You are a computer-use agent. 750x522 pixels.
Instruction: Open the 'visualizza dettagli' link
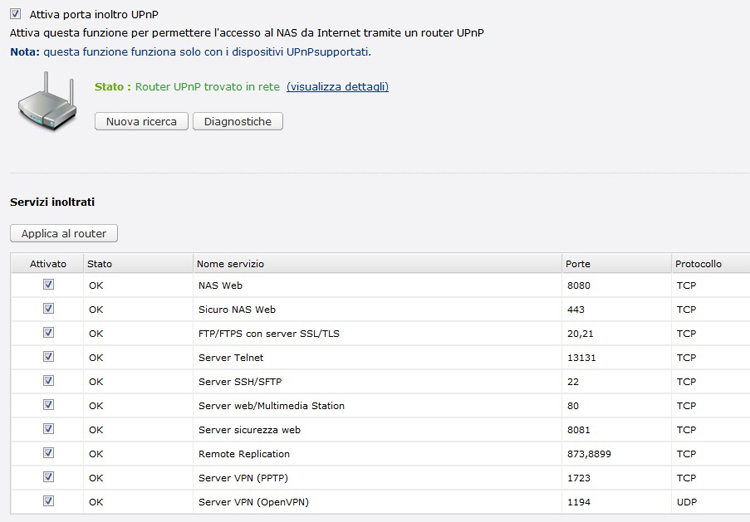(x=337, y=87)
